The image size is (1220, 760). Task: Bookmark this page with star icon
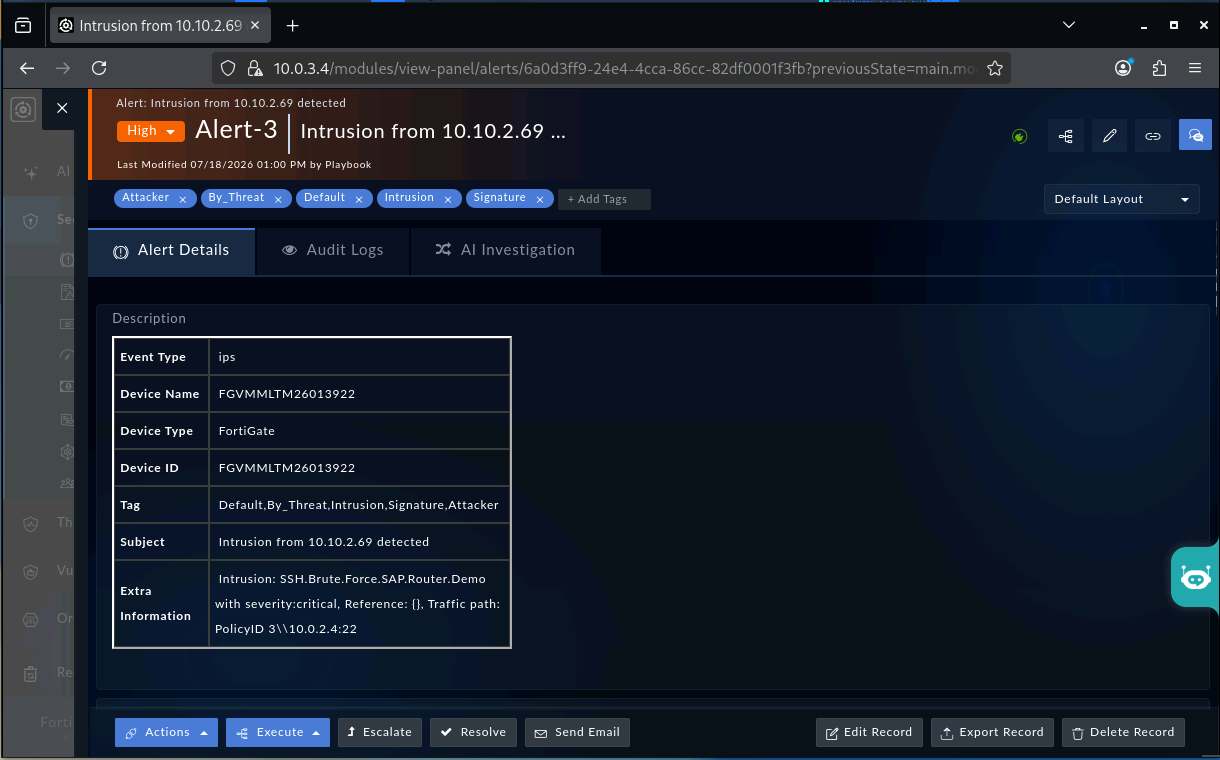994,68
